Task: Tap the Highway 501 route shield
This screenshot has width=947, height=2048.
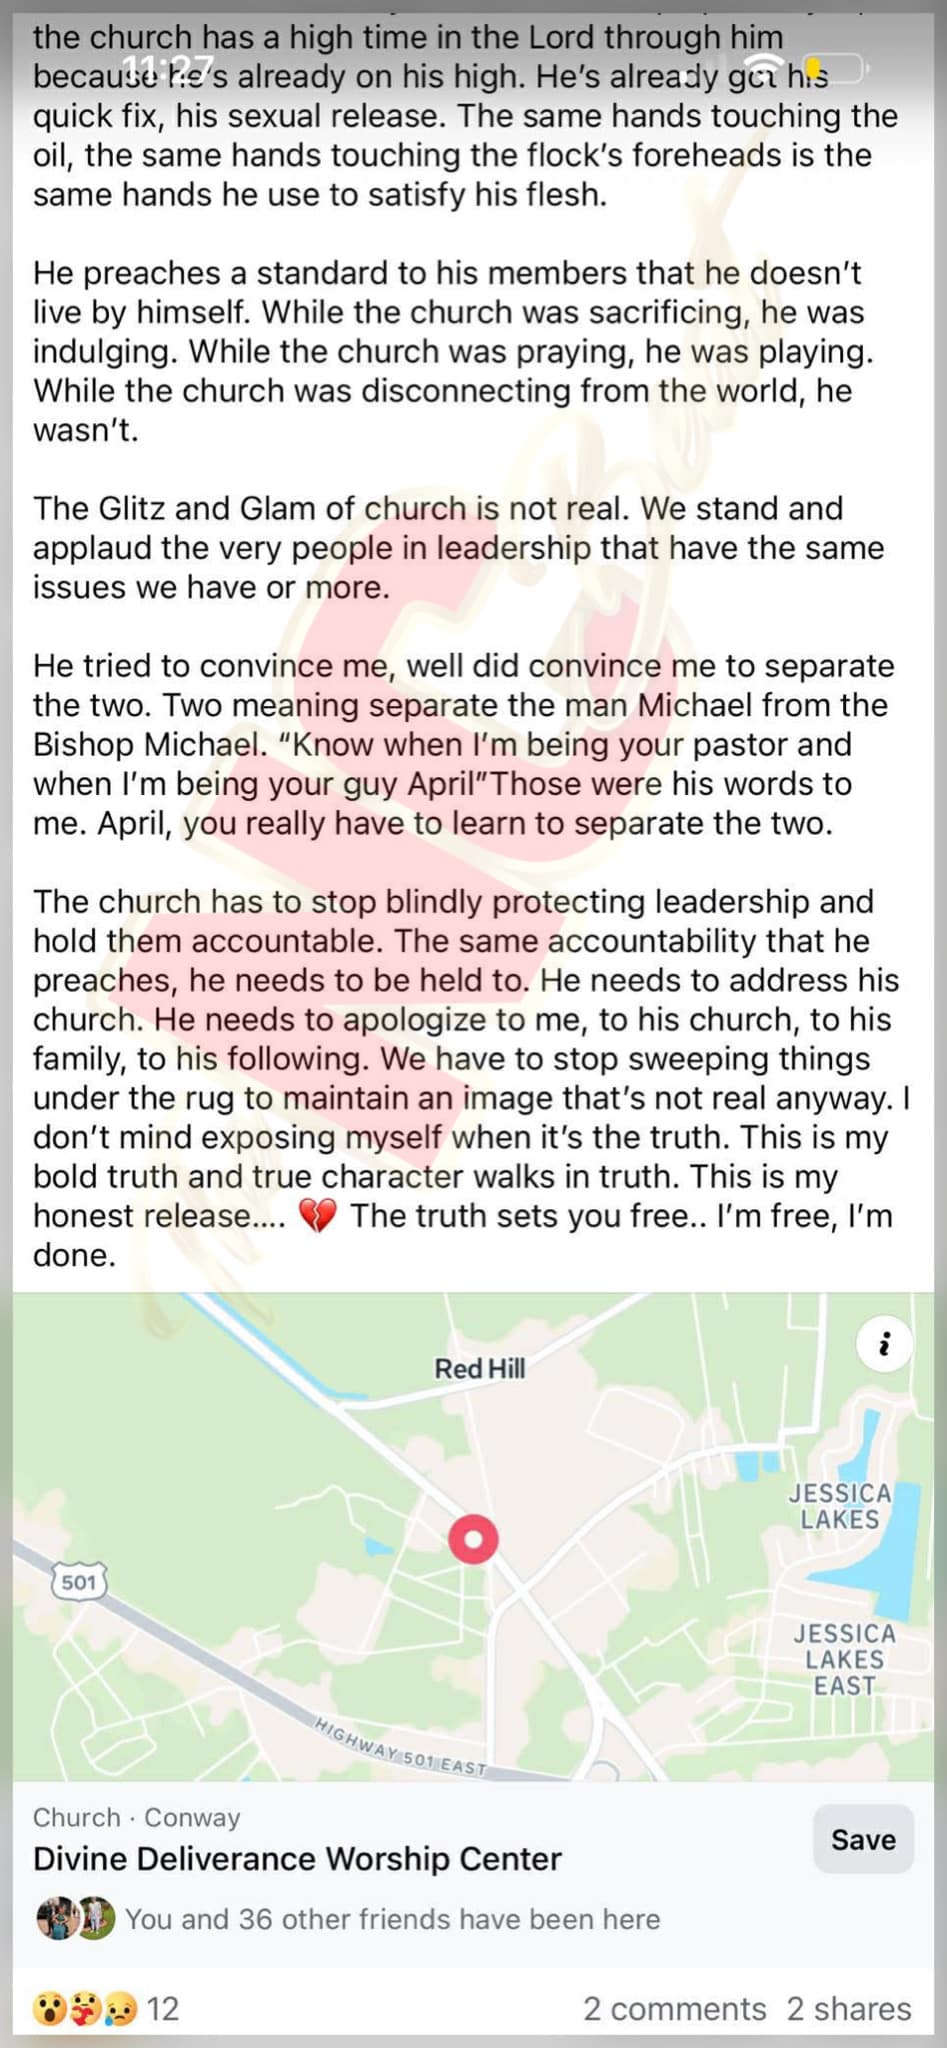Action: [x=79, y=1582]
